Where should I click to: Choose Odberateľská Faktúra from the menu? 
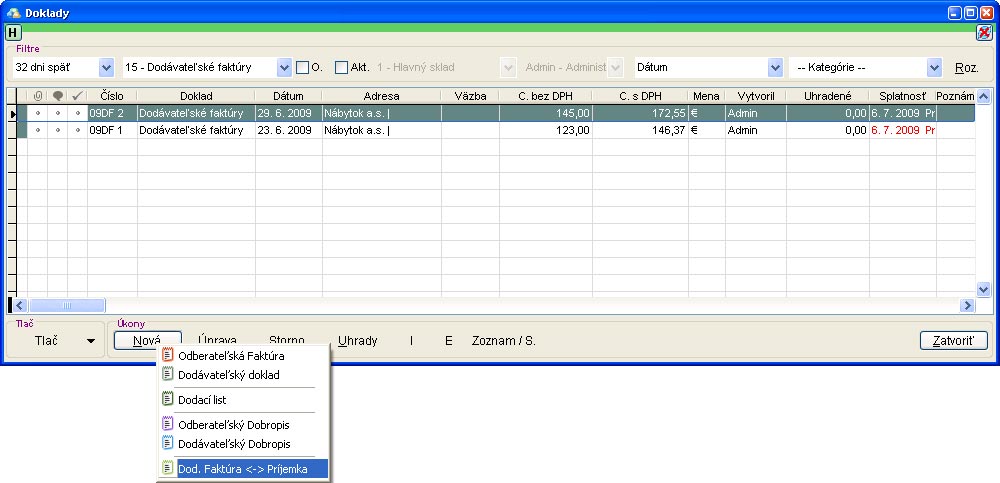[x=231, y=356]
